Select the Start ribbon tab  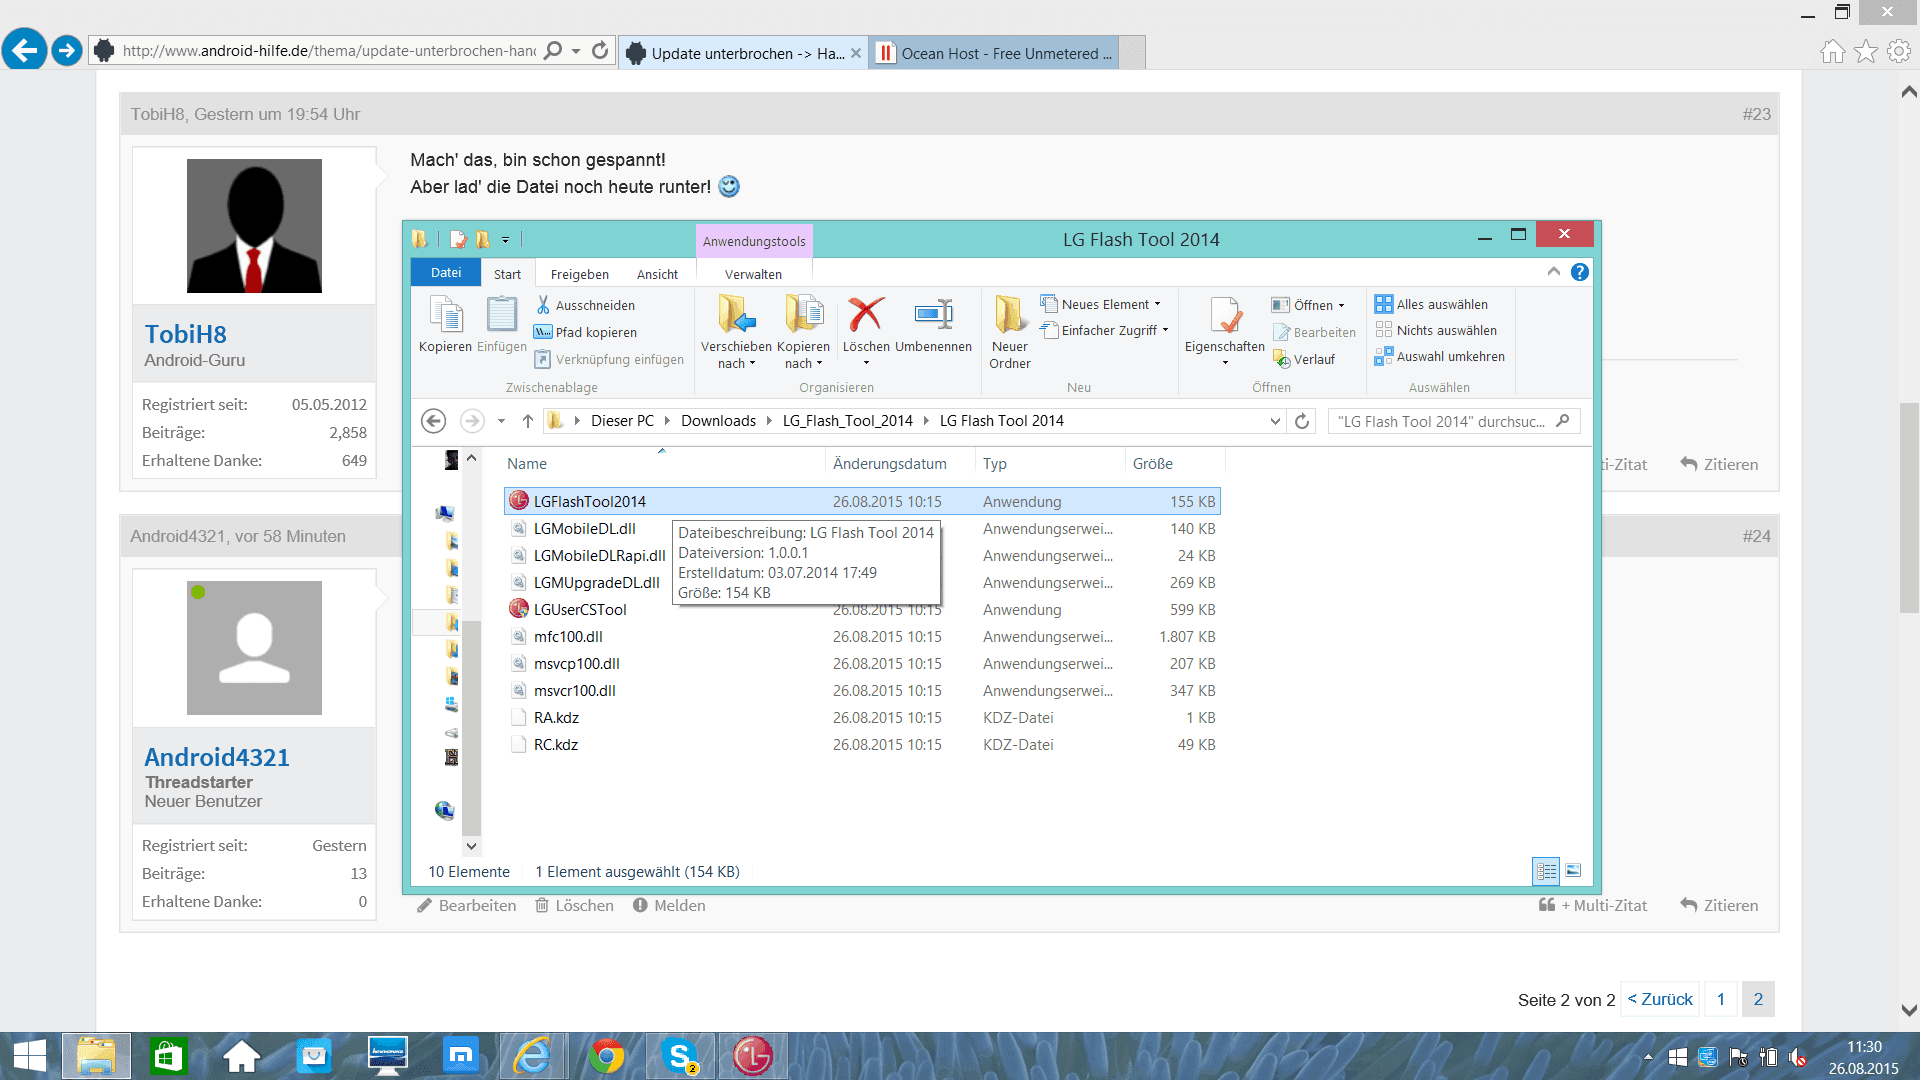(507, 274)
